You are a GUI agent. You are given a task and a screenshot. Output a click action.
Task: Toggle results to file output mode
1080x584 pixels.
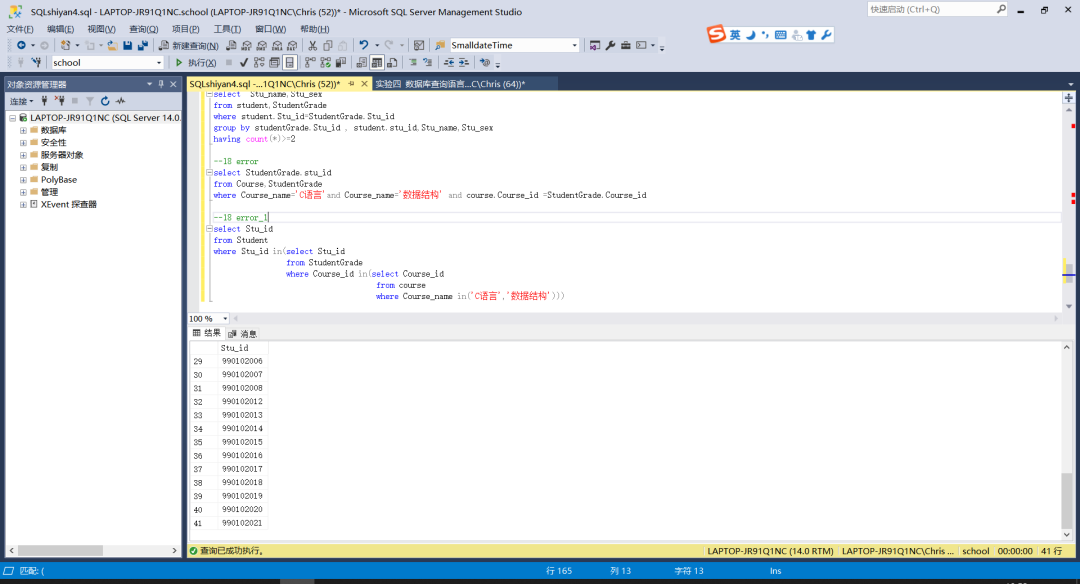pos(392,63)
